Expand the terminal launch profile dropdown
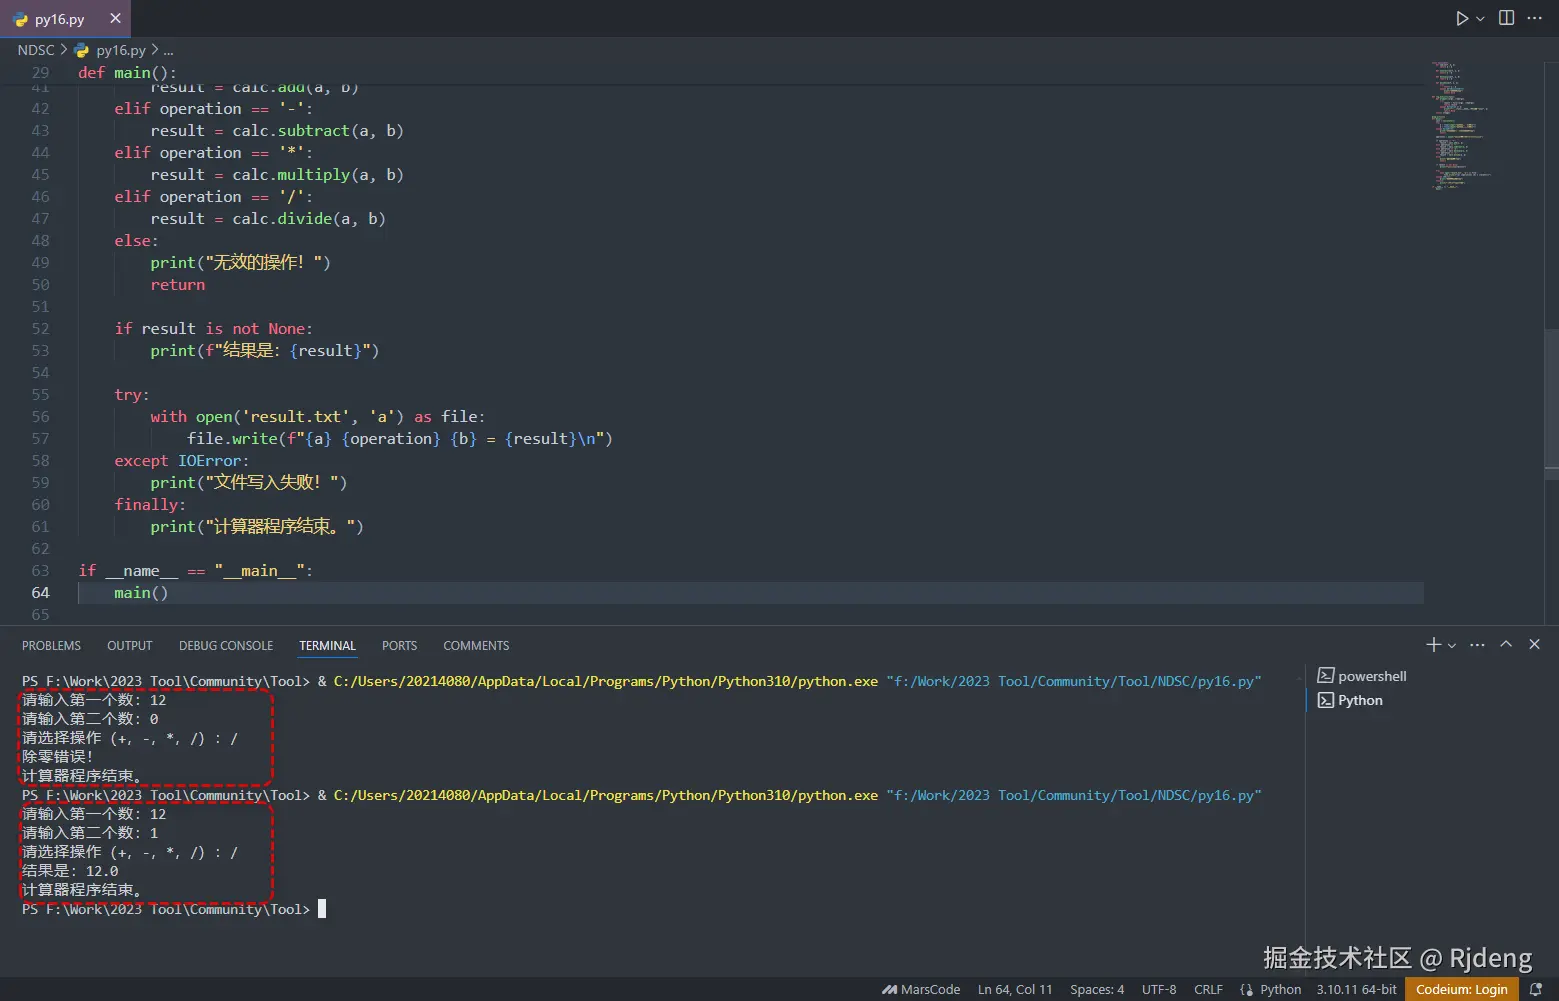This screenshot has width=1559, height=1001. 1452,646
